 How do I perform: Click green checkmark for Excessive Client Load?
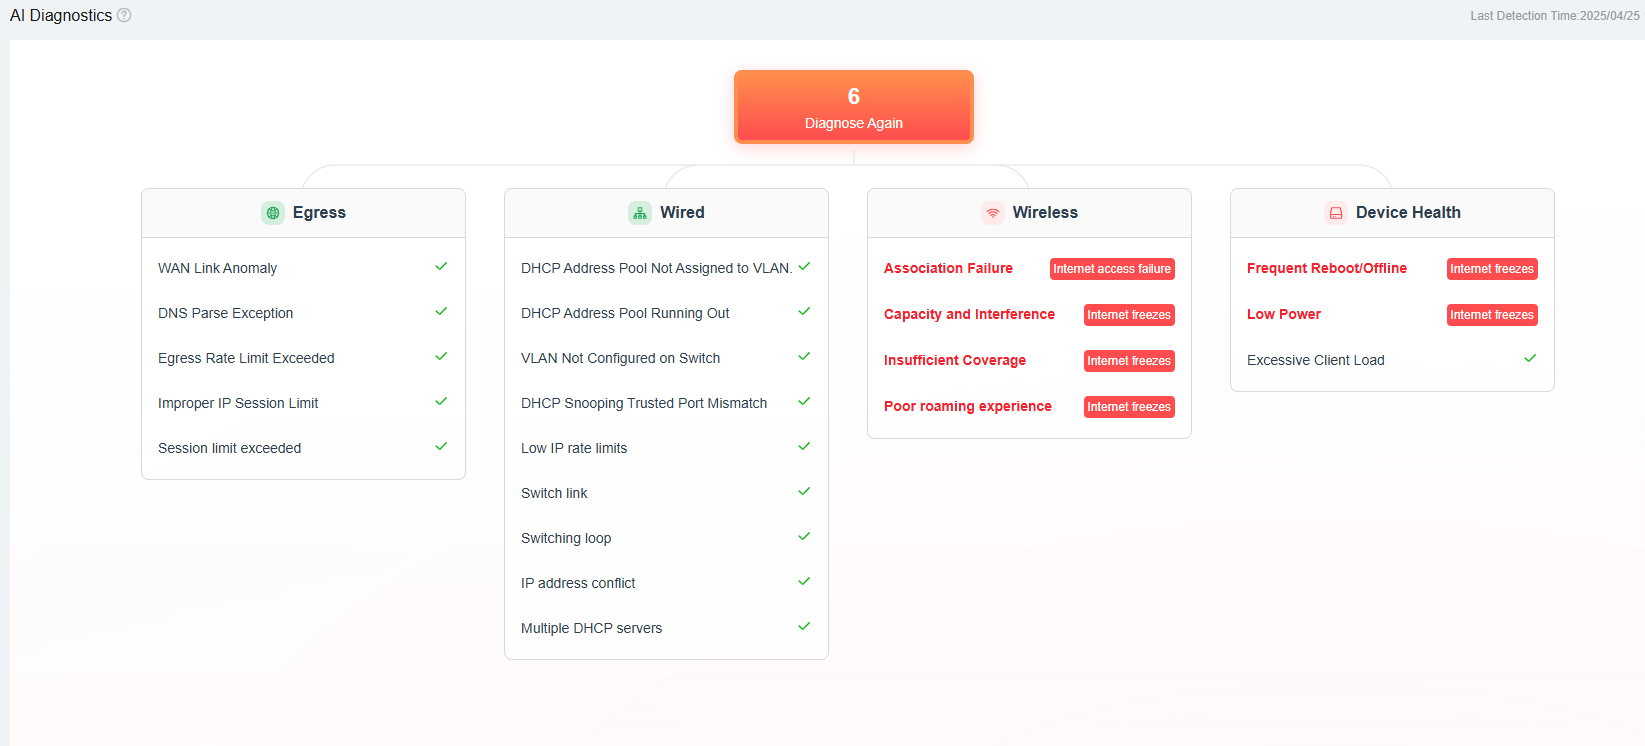pyautogui.click(x=1530, y=359)
